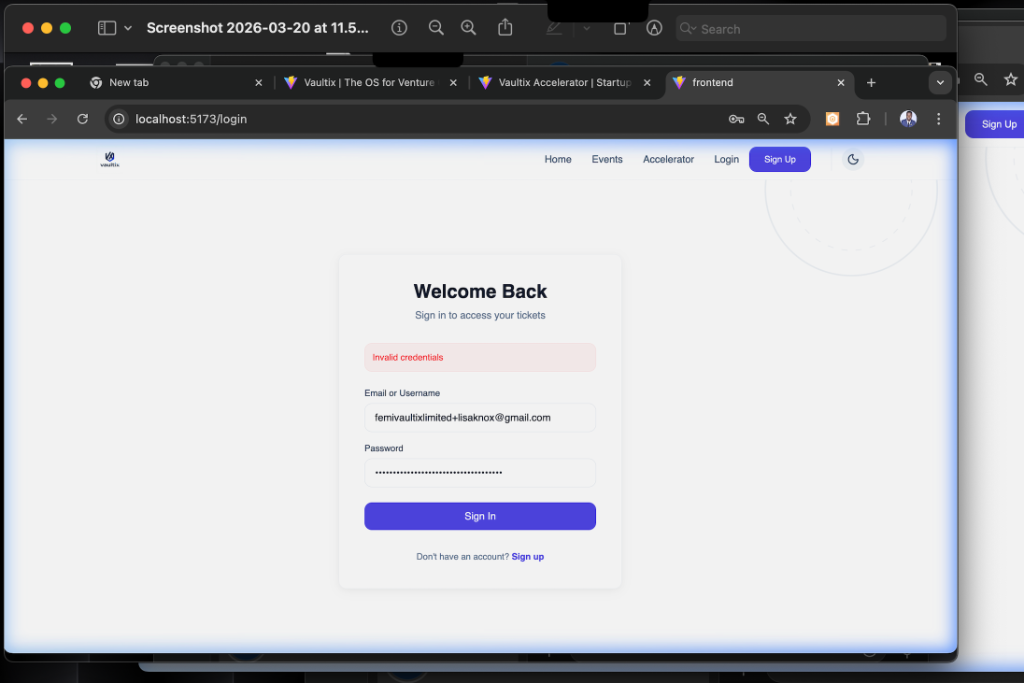Click the password key icon in Chrome's address bar
Screen dimensions: 1024x683
click(x=736, y=118)
